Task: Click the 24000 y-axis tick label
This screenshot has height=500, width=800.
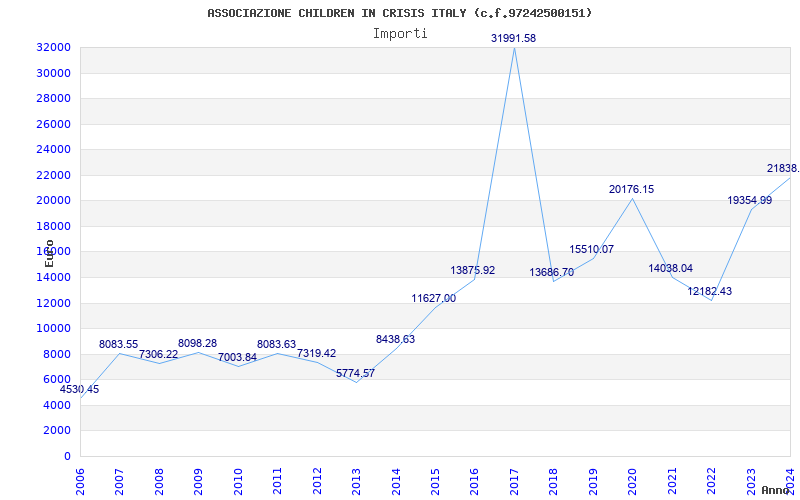Action: point(53,149)
